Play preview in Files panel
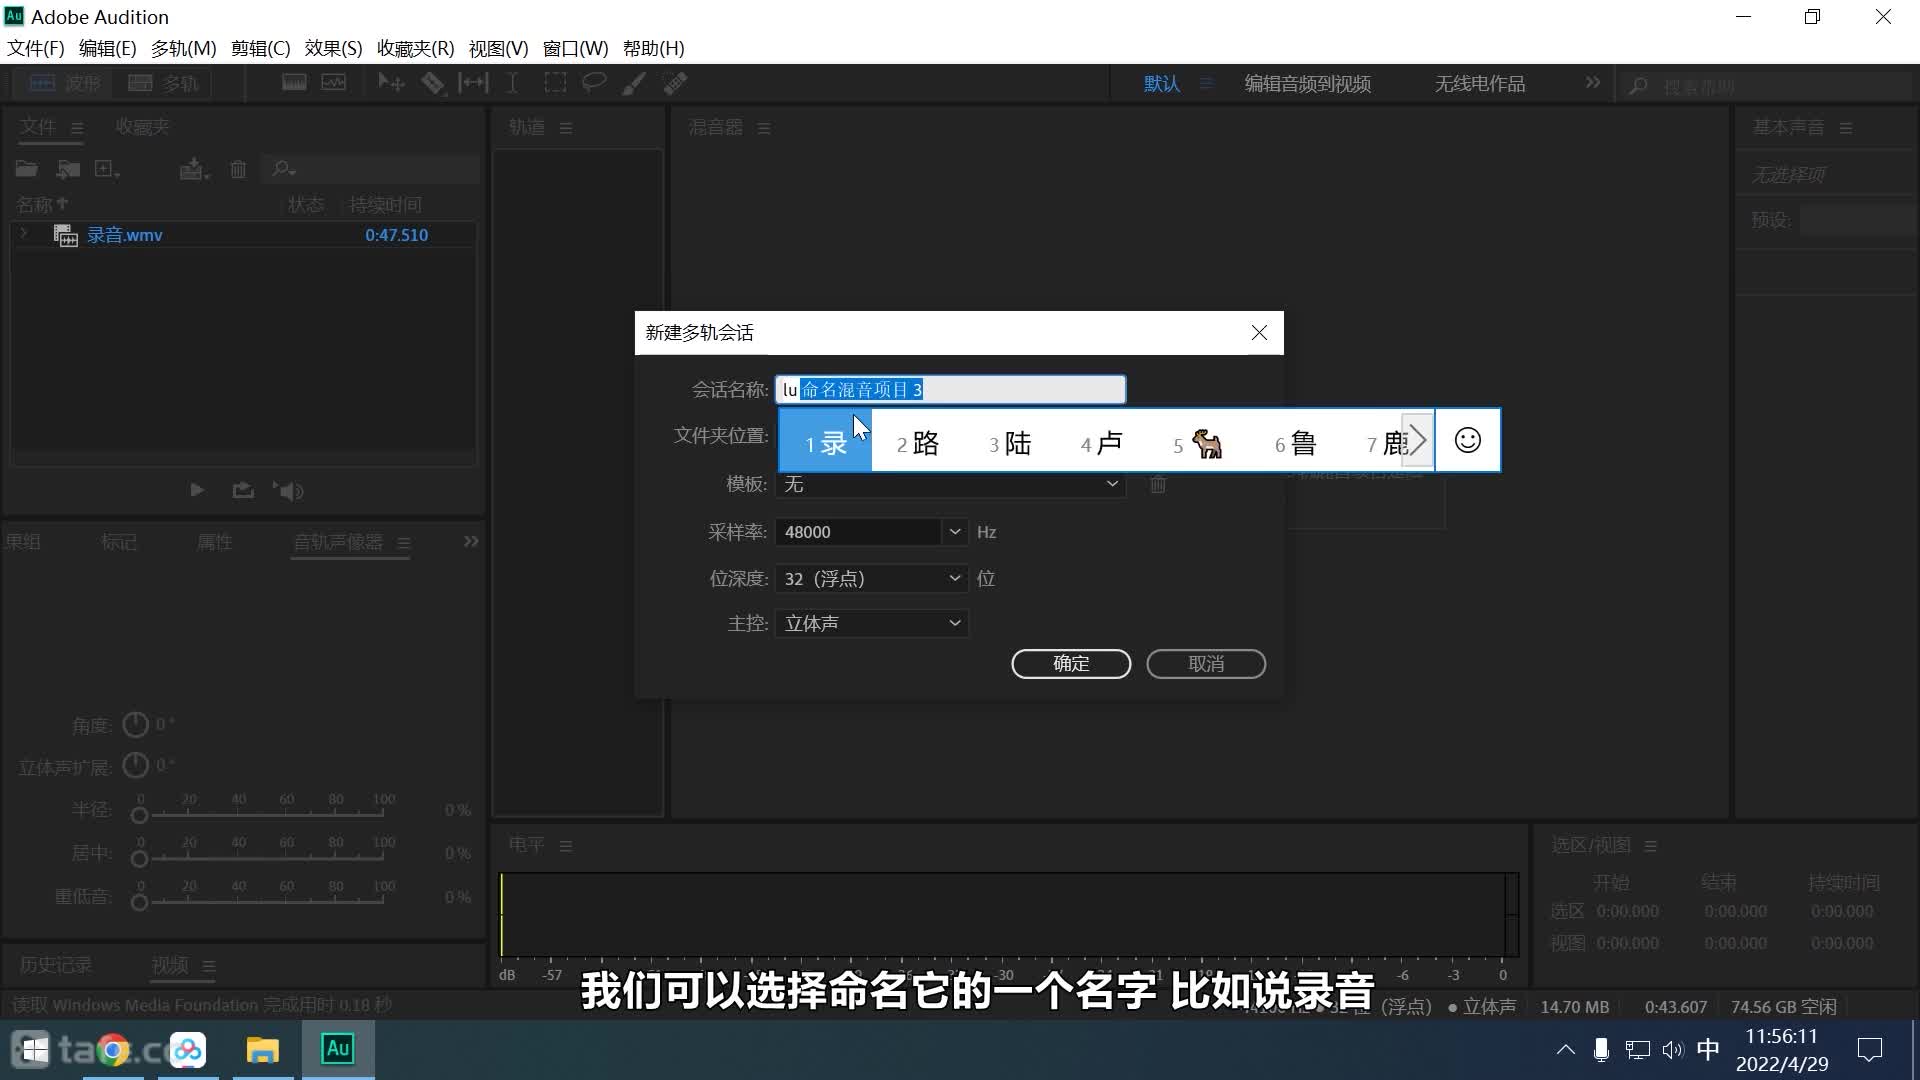The height and width of the screenshot is (1080, 1920). click(197, 490)
